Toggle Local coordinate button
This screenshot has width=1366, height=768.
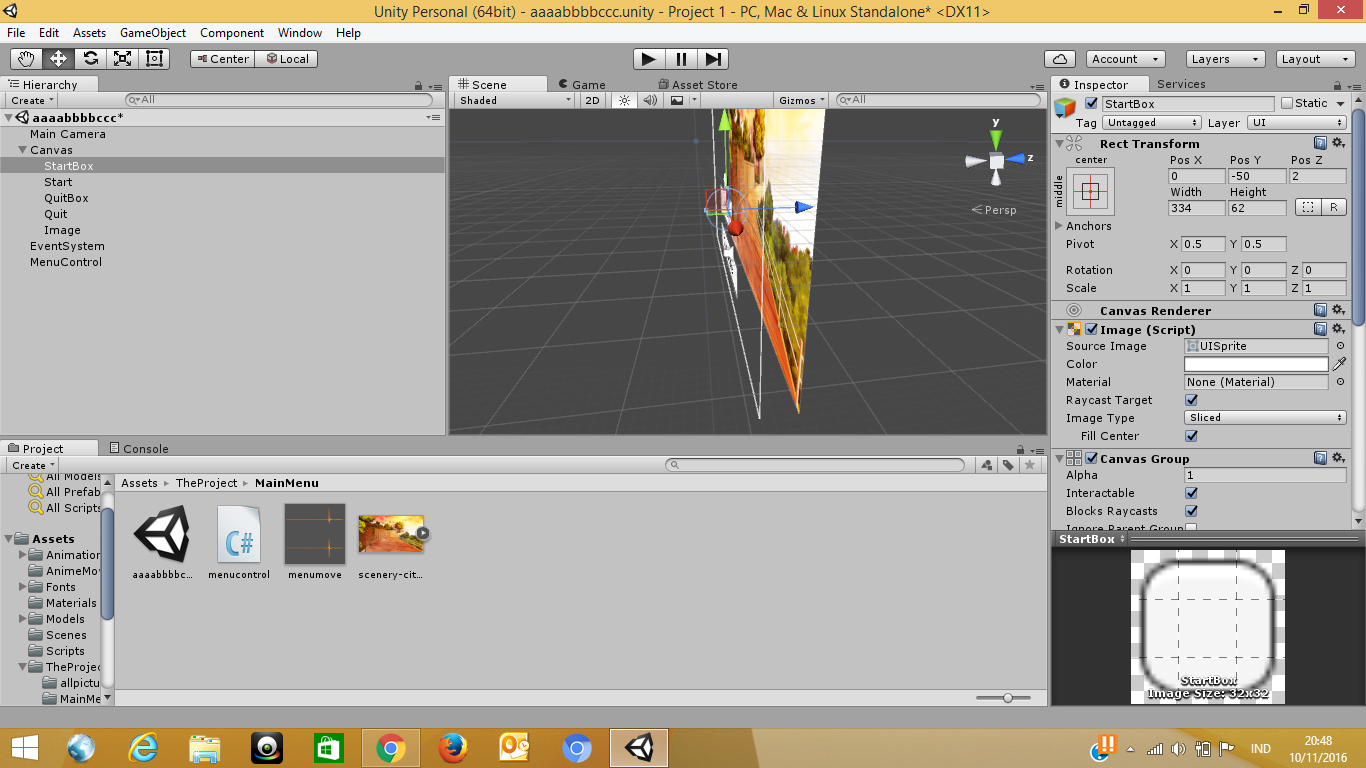pyautogui.click(x=286, y=59)
